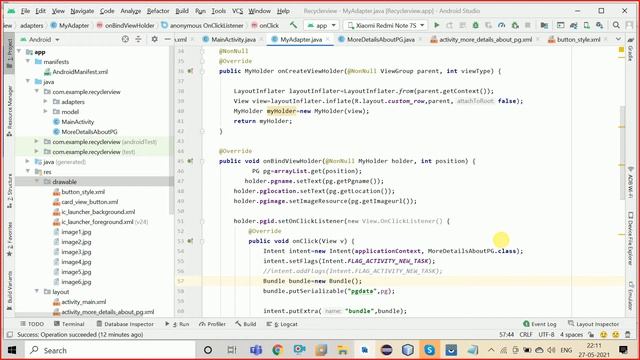Open the AVD Manager phone icon
Screen dimensions: 640x360
pos(587,25)
